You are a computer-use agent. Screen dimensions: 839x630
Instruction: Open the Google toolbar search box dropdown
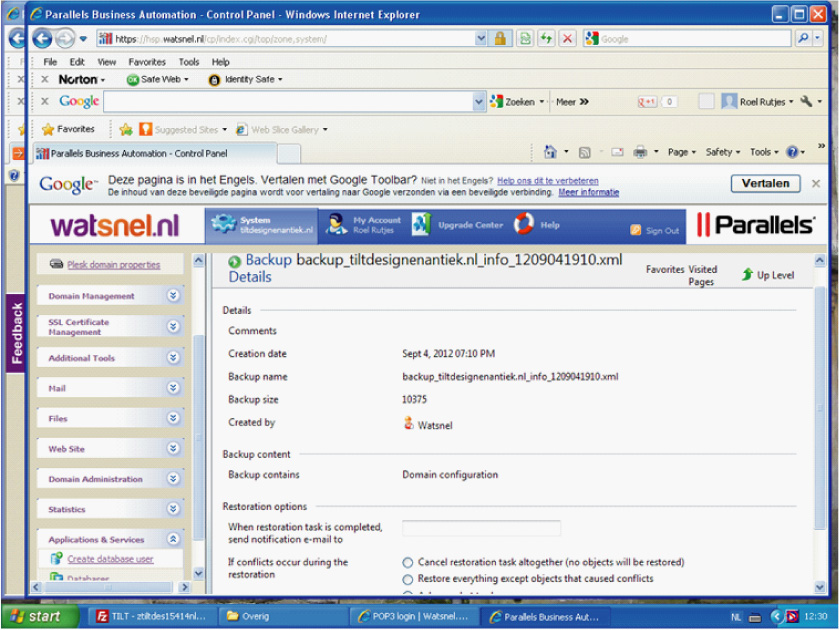479,102
